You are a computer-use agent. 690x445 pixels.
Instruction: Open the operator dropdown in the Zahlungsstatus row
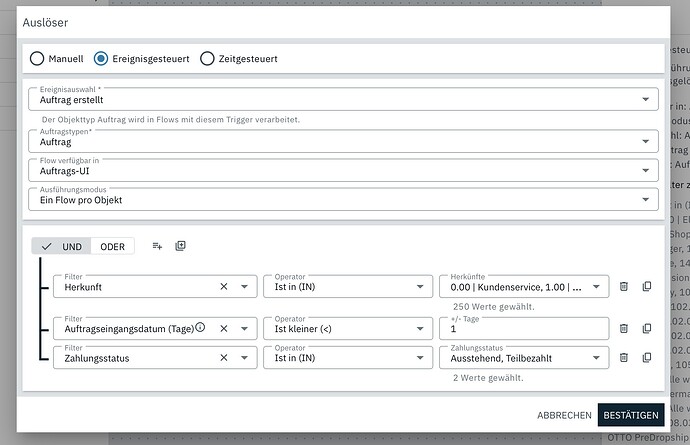(x=348, y=357)
